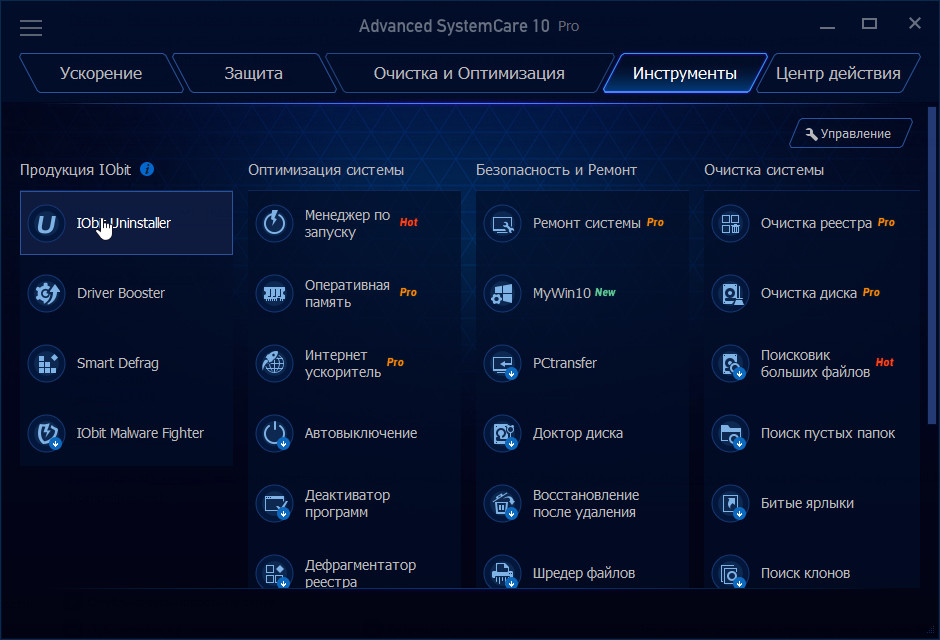Open Smart Defrag via its label
Viewport: 940px width, 640px height.
pyautogui.click(x=118, y=363)
